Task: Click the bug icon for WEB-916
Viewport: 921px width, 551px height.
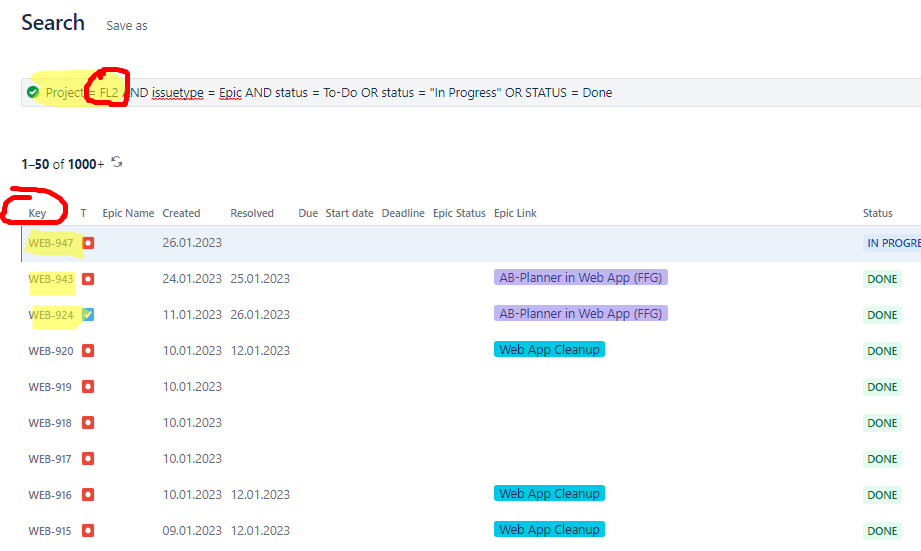Action: (x=88, y=495)
